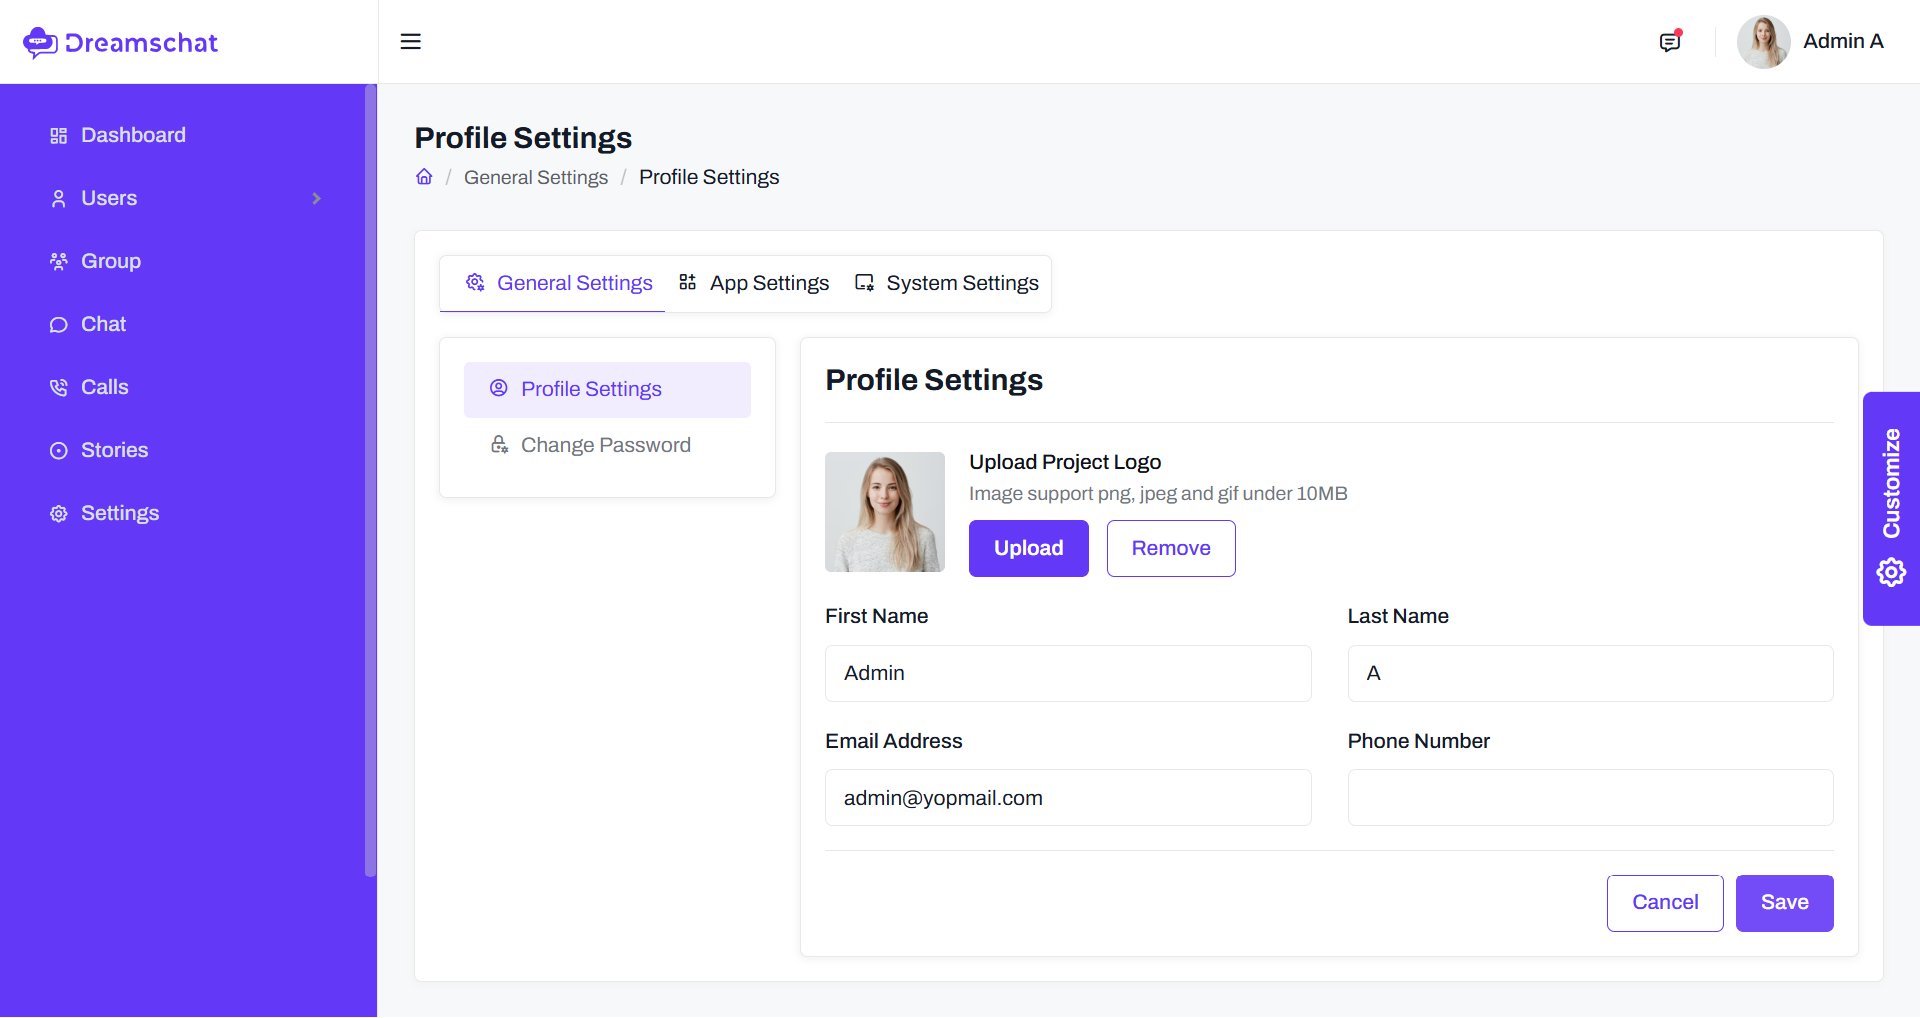Click the General Settings tab gear icon
This screenshot has height=1018, width=1920.
475,283
